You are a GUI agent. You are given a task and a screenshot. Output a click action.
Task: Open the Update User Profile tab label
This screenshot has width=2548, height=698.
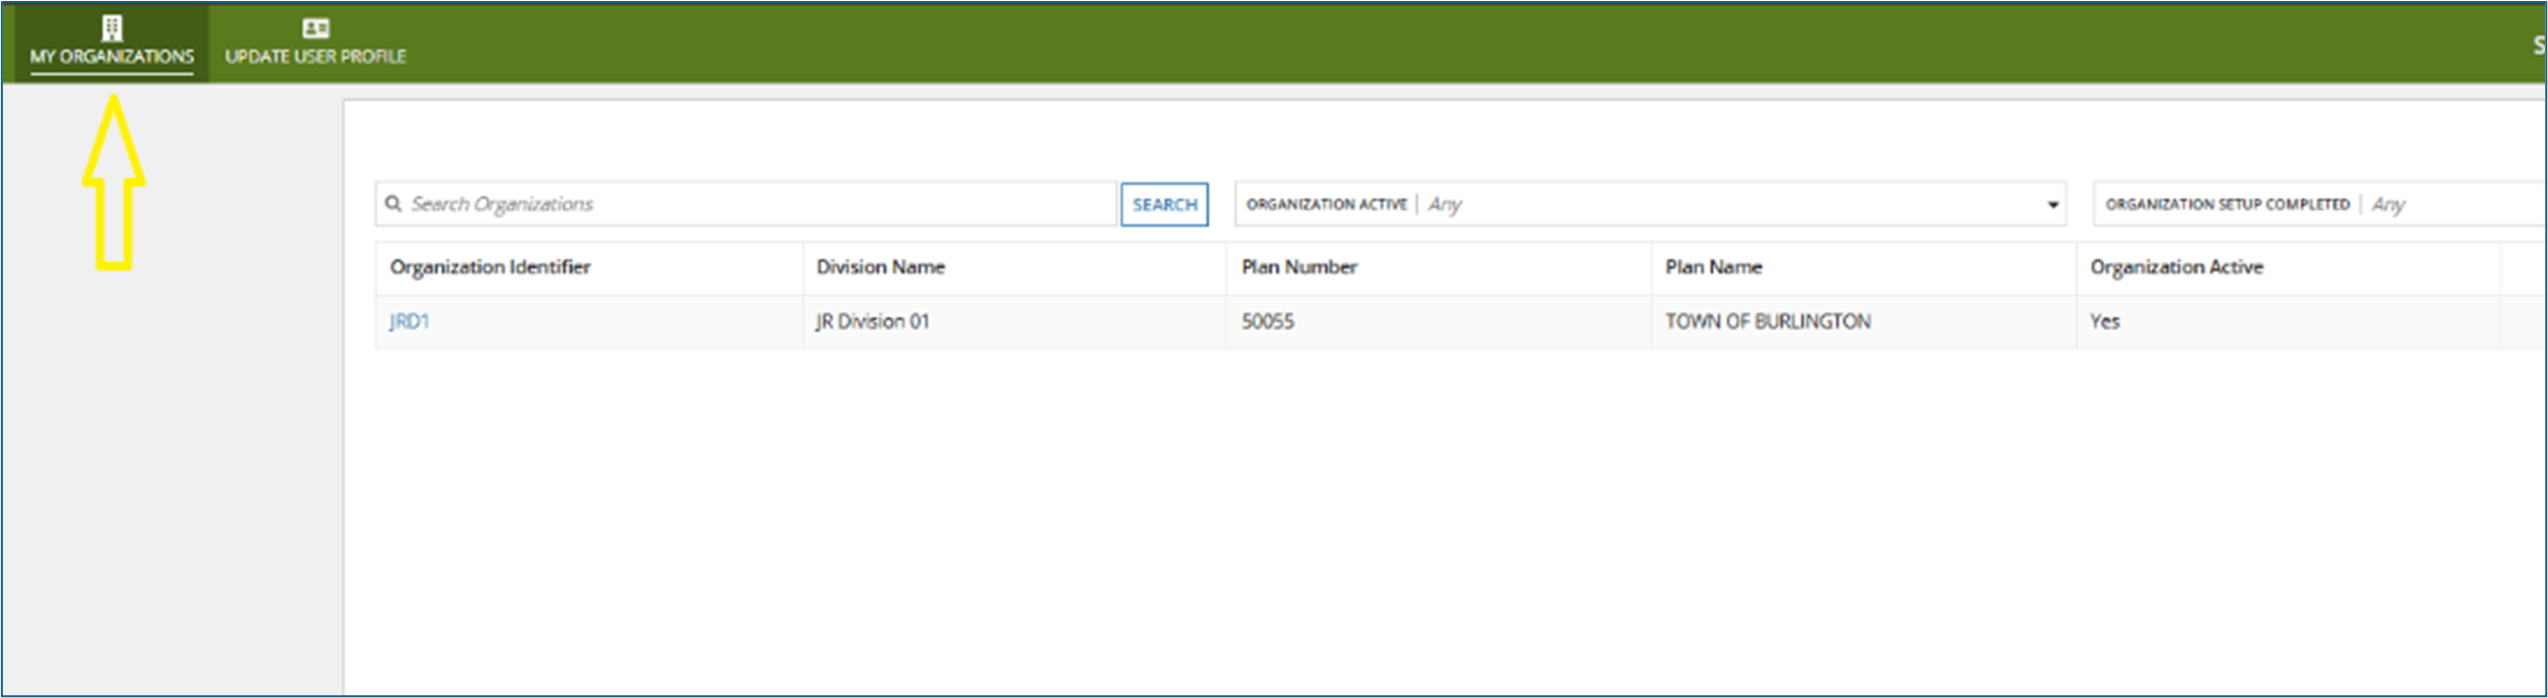[x=315, y=57]
